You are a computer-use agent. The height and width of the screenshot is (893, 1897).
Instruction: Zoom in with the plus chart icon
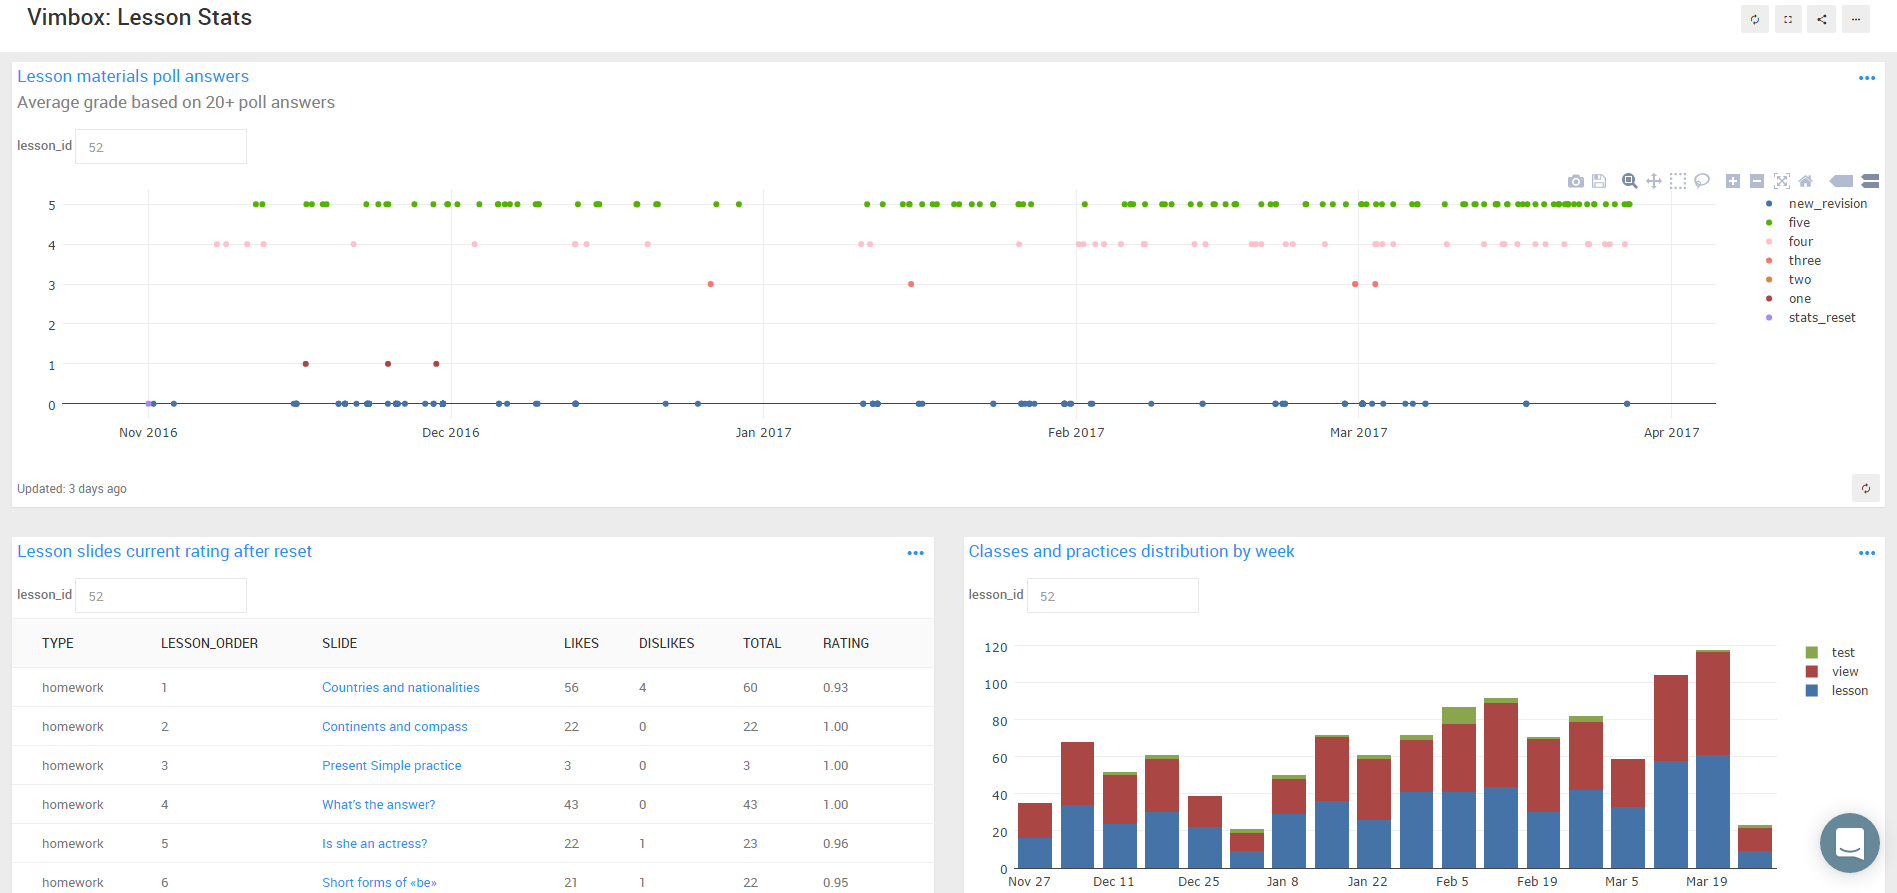pyautogui.click(x=1733, y=181)
